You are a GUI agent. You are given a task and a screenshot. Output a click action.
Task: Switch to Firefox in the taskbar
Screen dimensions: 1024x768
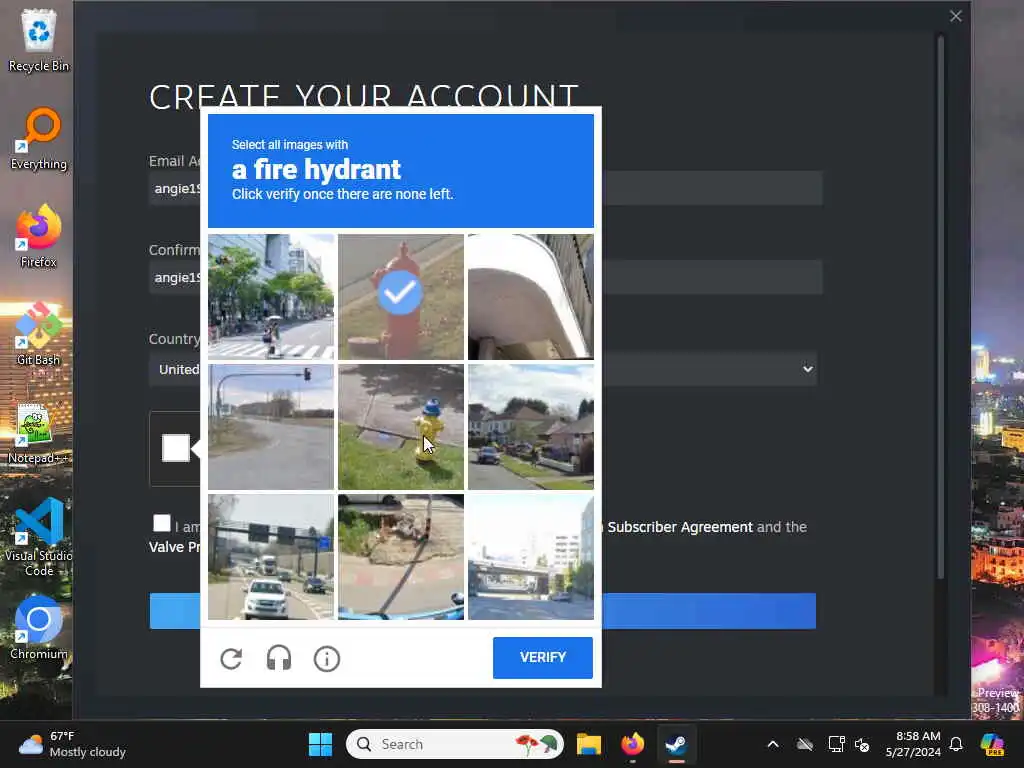[632, 744]
